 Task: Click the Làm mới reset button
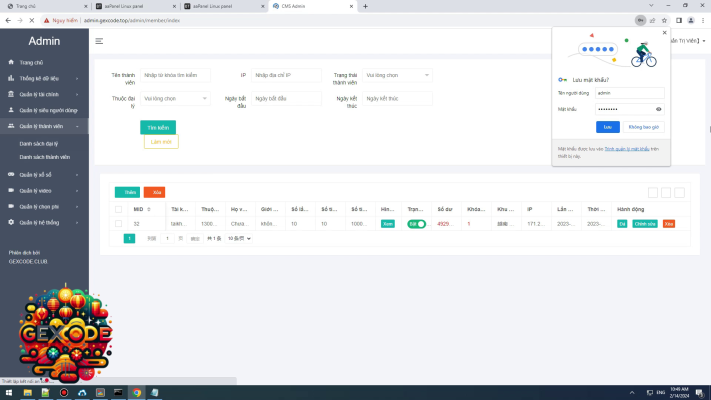[161, 142]
